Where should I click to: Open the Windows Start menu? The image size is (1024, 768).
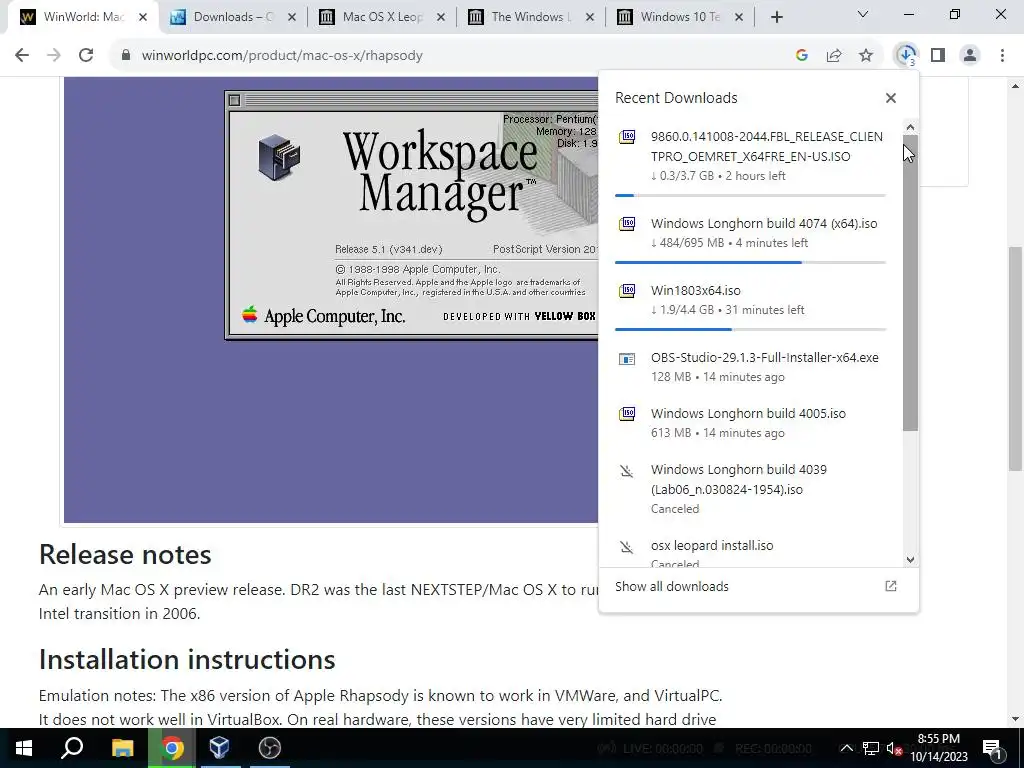24,748
